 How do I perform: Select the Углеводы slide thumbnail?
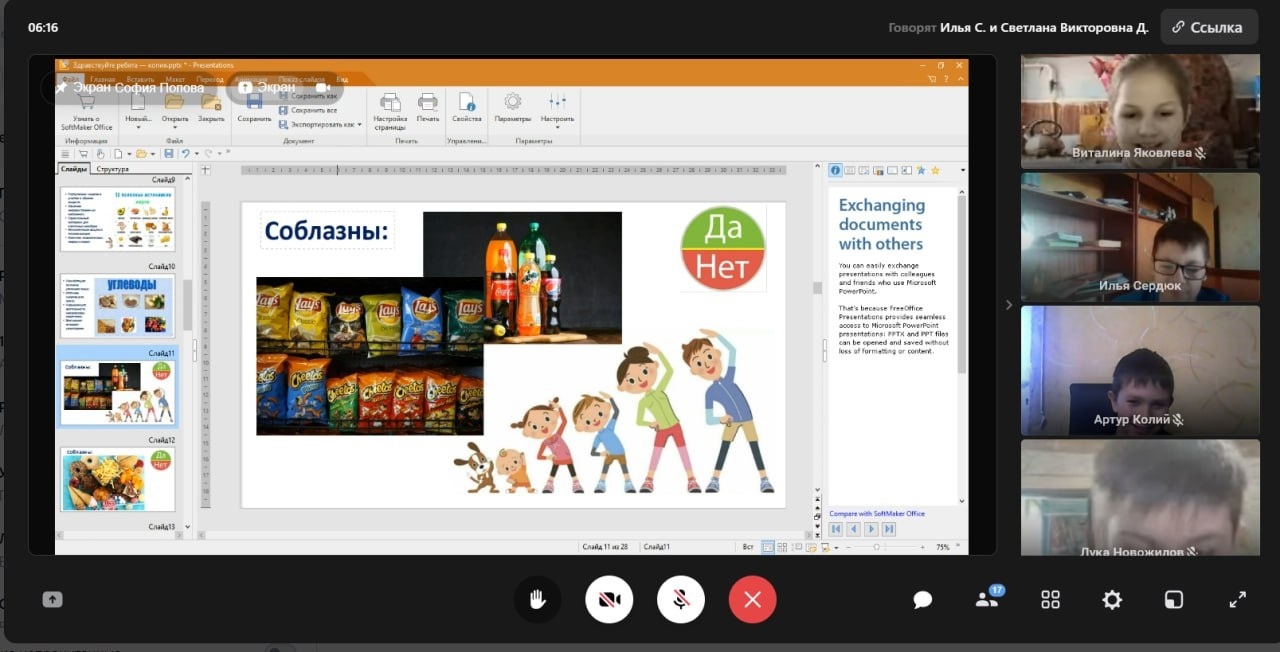[117, 307]
